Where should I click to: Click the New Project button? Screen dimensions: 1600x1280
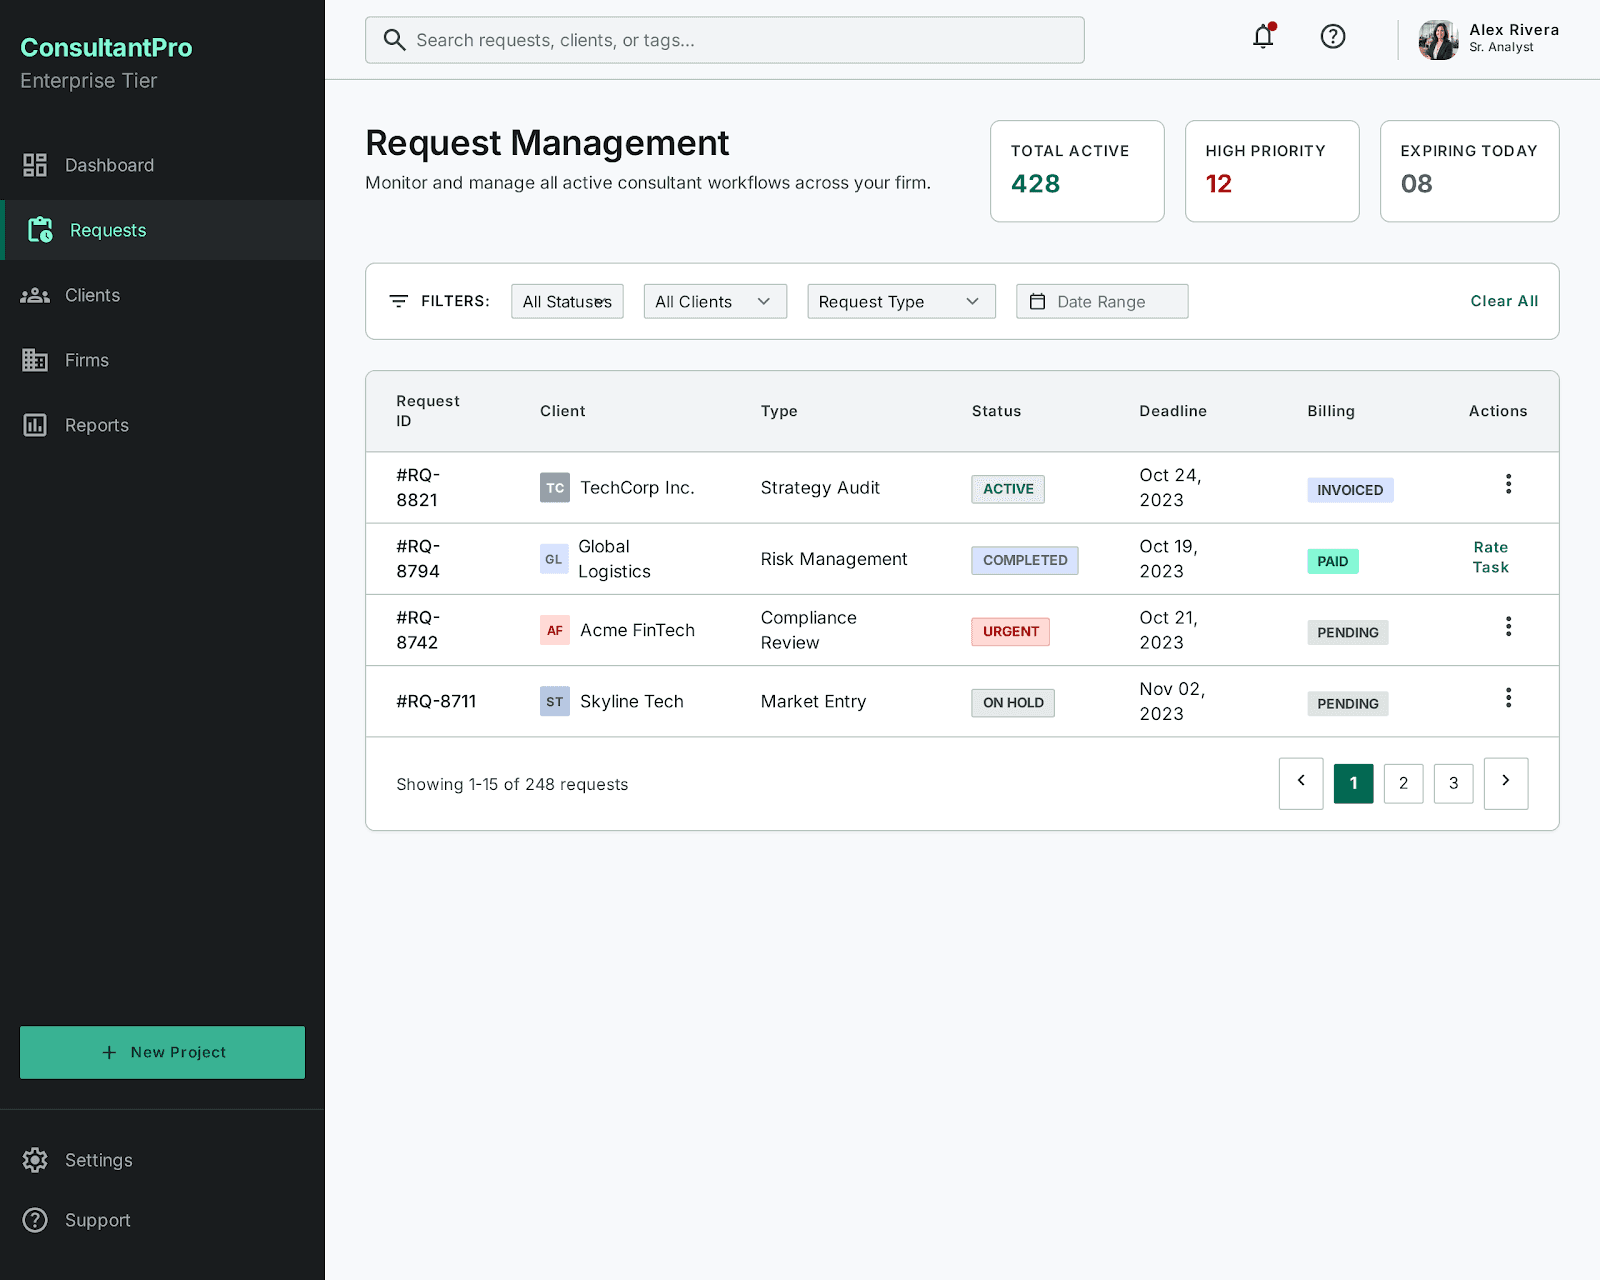pos(162,1052)
